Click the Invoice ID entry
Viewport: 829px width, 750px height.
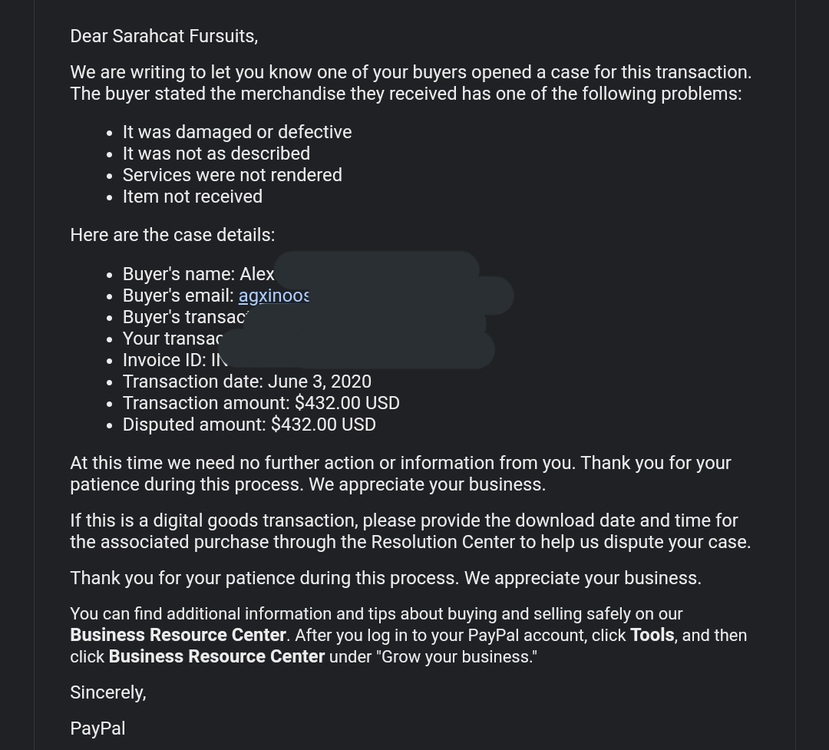coord(175,360)
